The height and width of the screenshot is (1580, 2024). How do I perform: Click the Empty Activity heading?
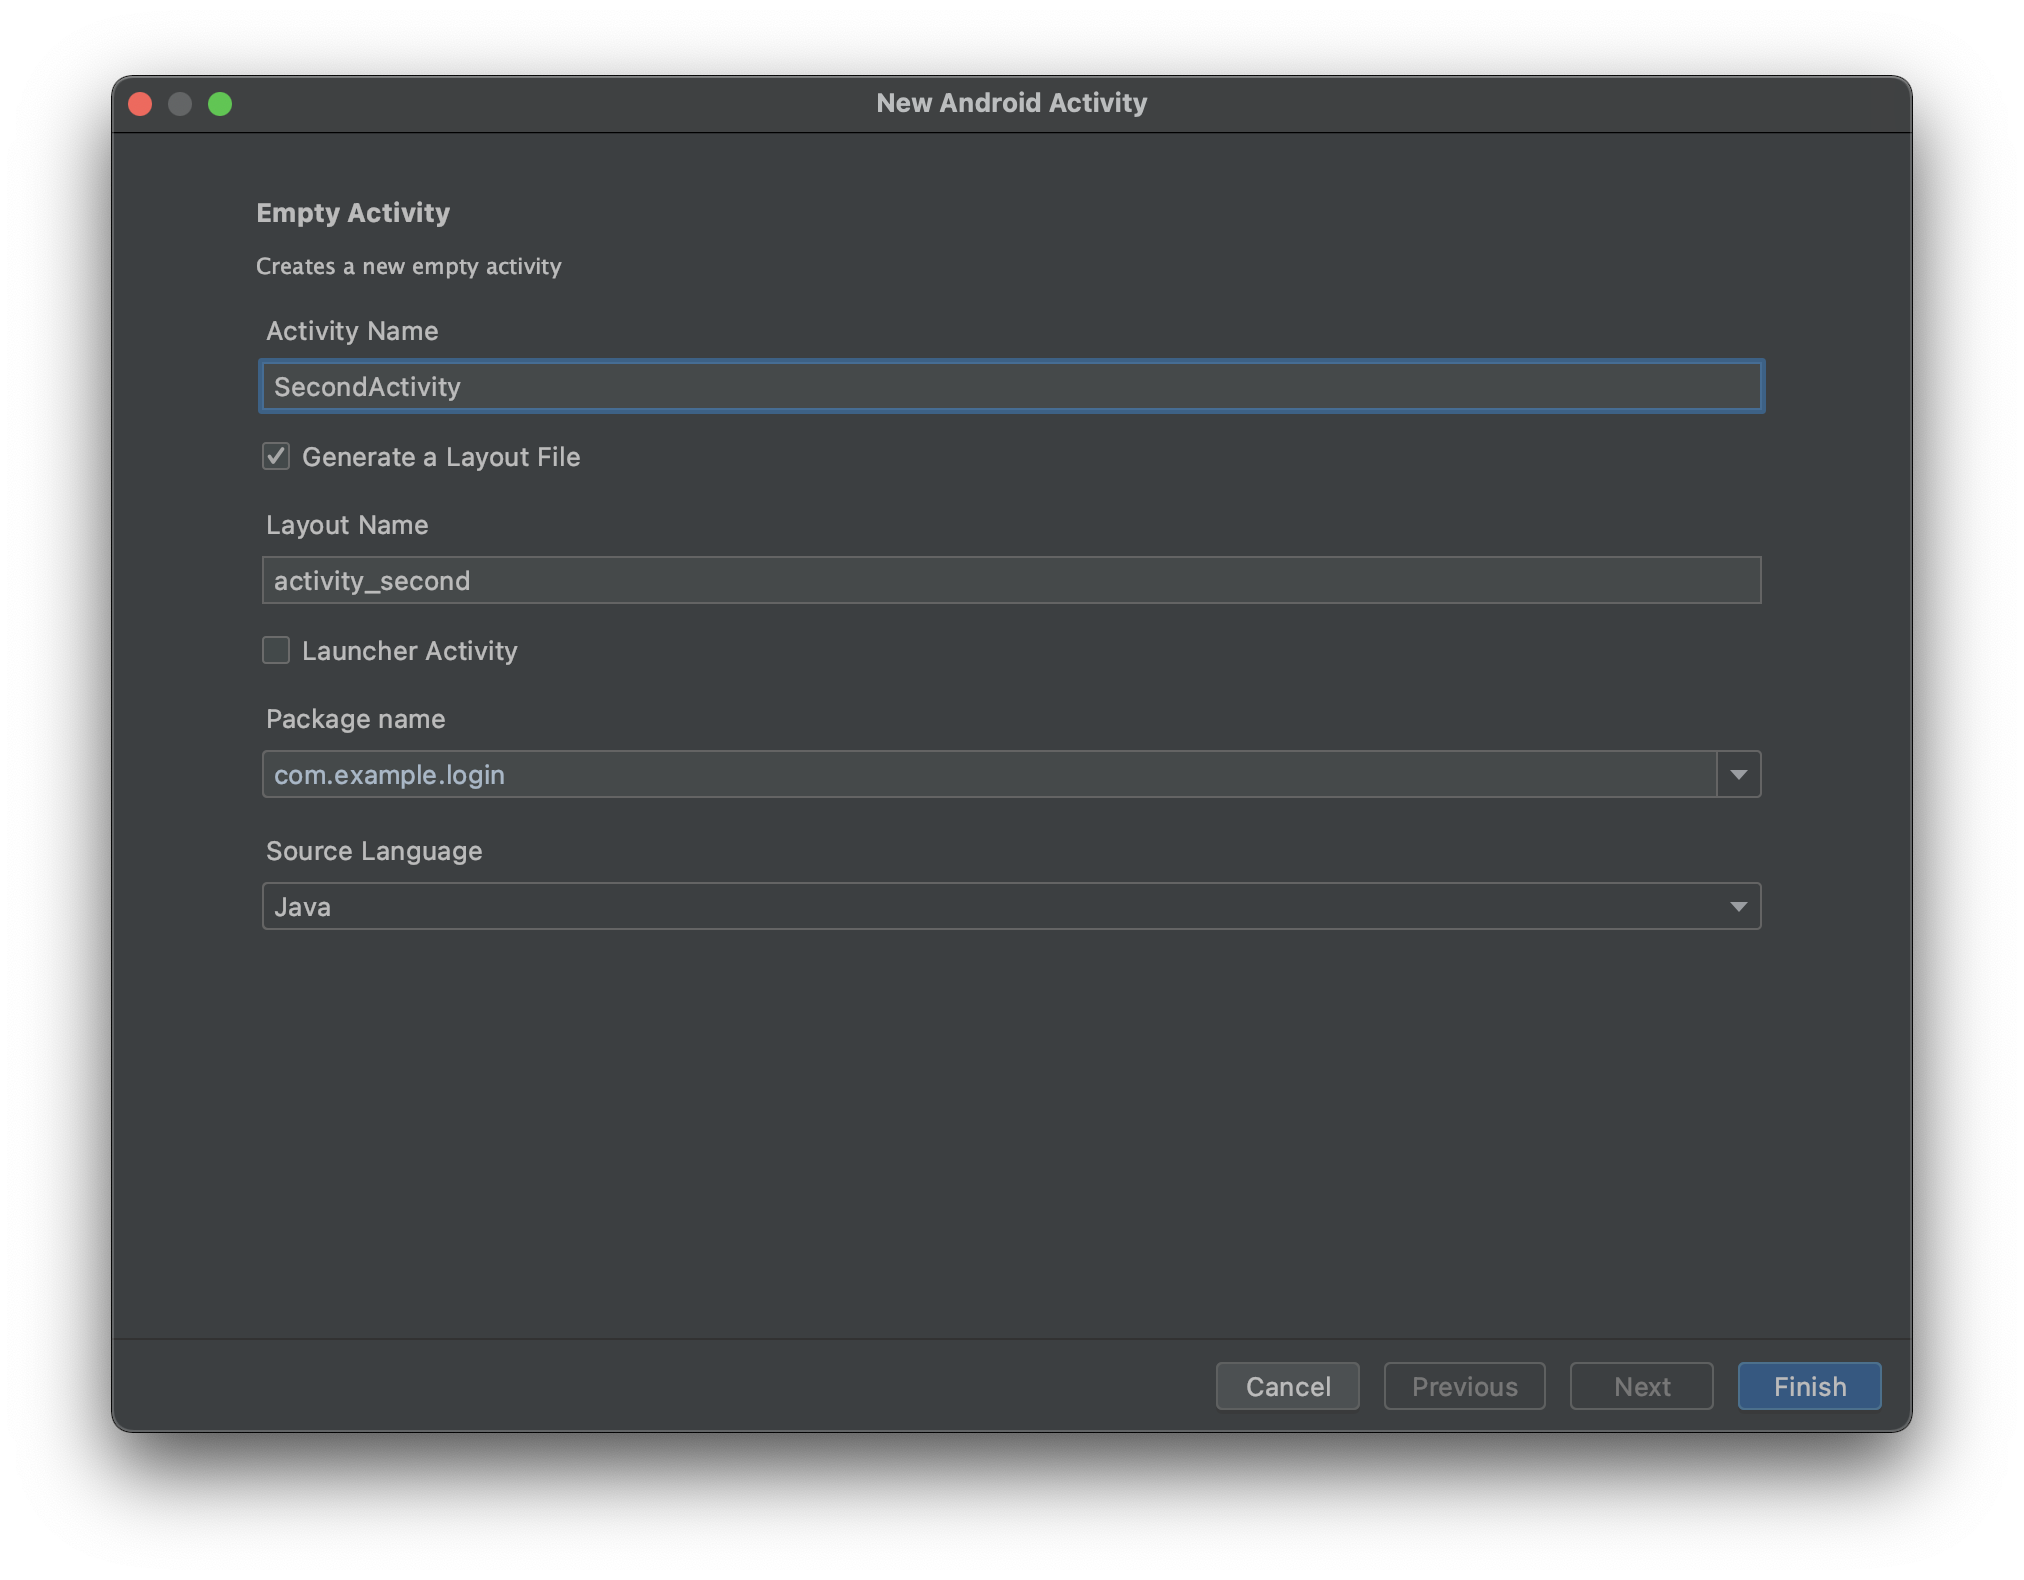click(x=353, y=213)
